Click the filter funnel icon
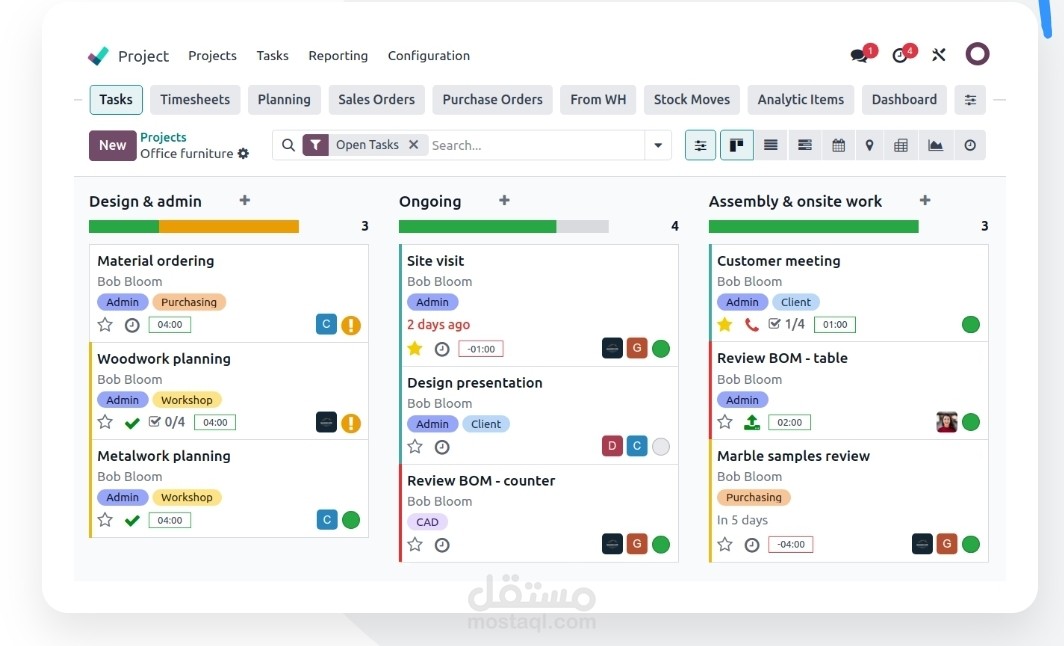 [316, 145]
